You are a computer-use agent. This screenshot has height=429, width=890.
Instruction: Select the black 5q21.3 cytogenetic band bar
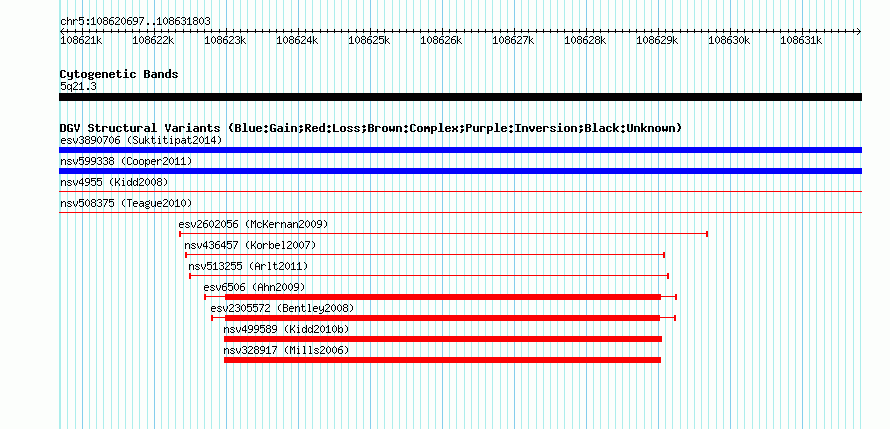[x=460, y=97]
